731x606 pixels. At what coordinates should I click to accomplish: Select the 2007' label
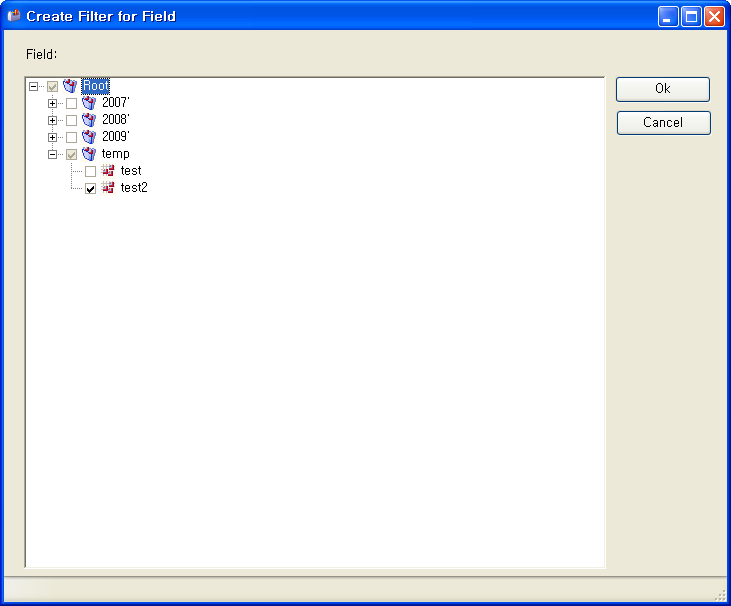(116, 103)
